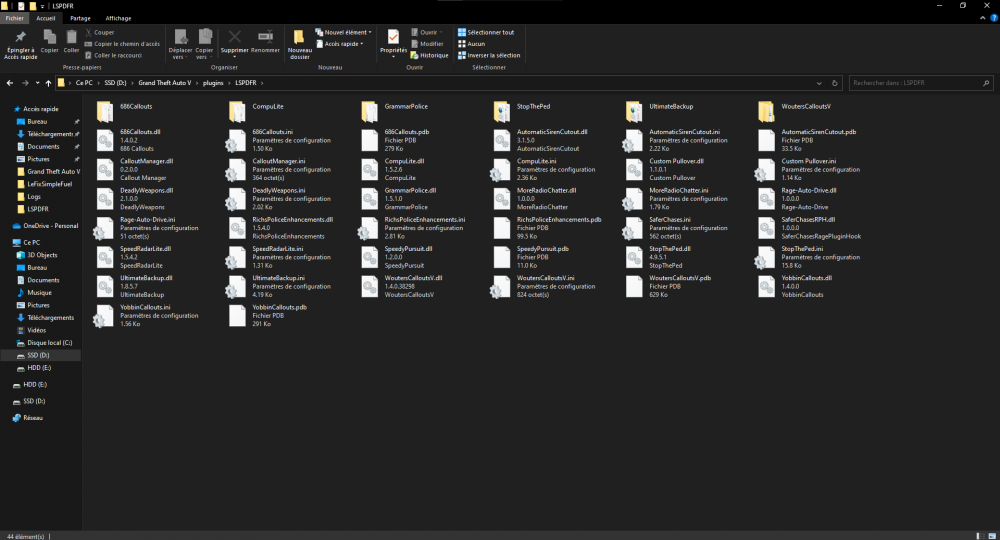Open the Copier vers command

(x=204, y=45)
